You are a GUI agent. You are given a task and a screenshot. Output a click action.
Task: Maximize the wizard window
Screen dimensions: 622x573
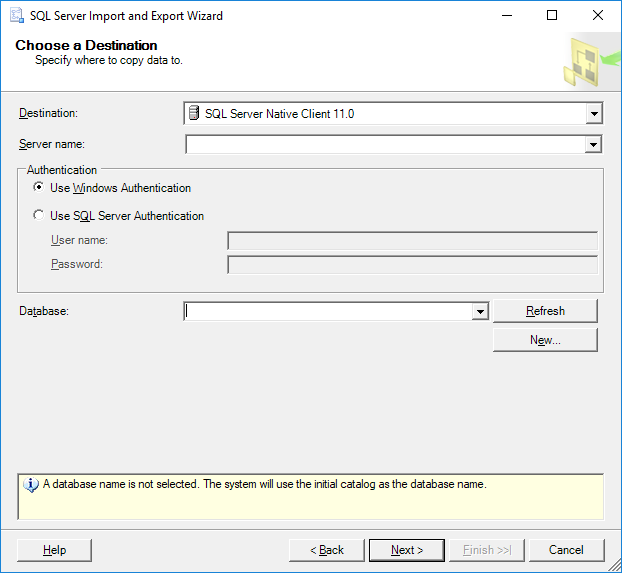click(552, 15)
